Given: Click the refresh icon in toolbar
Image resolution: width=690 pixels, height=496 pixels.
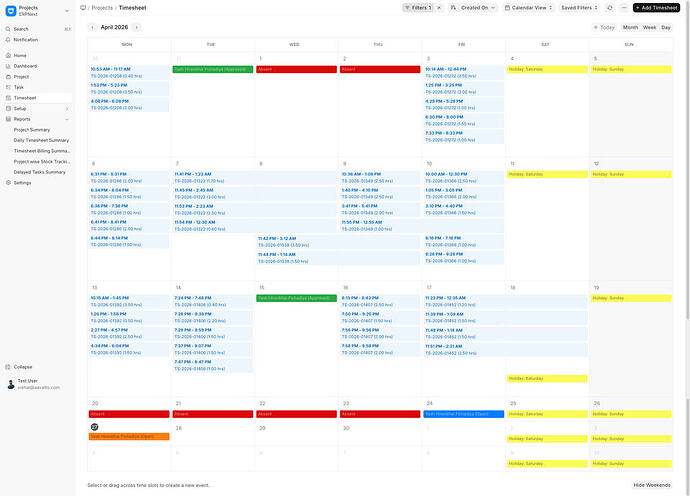Looking at the screenshot, I should pos(609,8).
